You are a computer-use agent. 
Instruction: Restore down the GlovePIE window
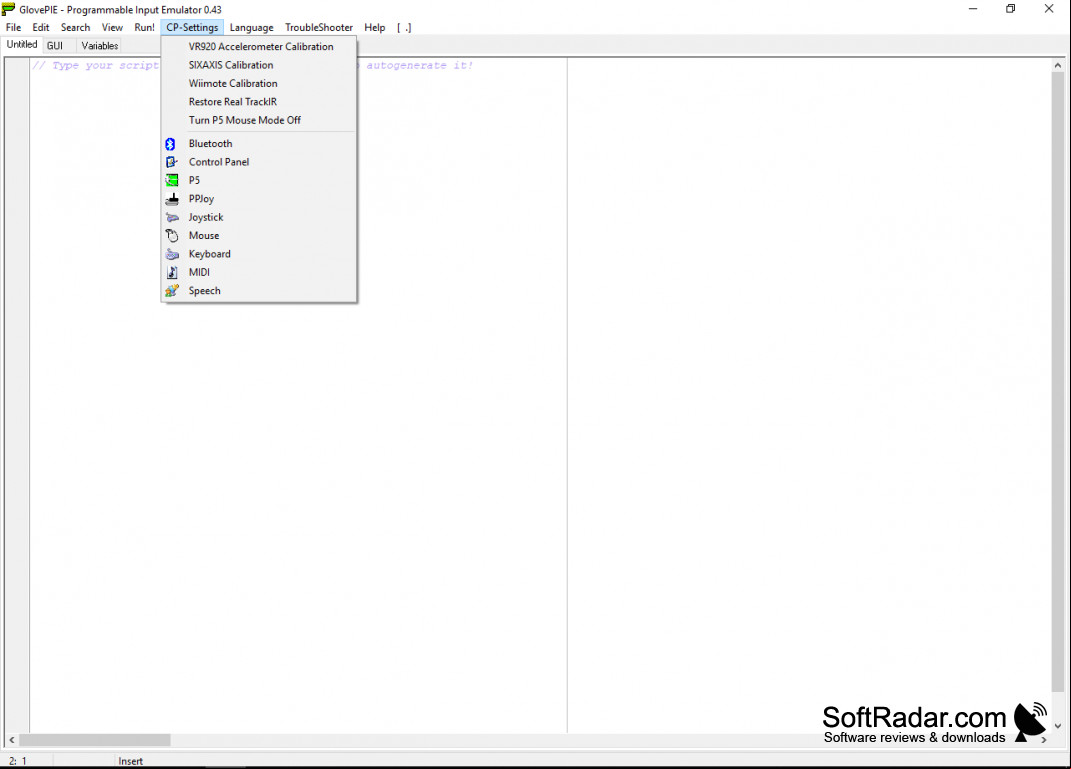pos(1010,9)
